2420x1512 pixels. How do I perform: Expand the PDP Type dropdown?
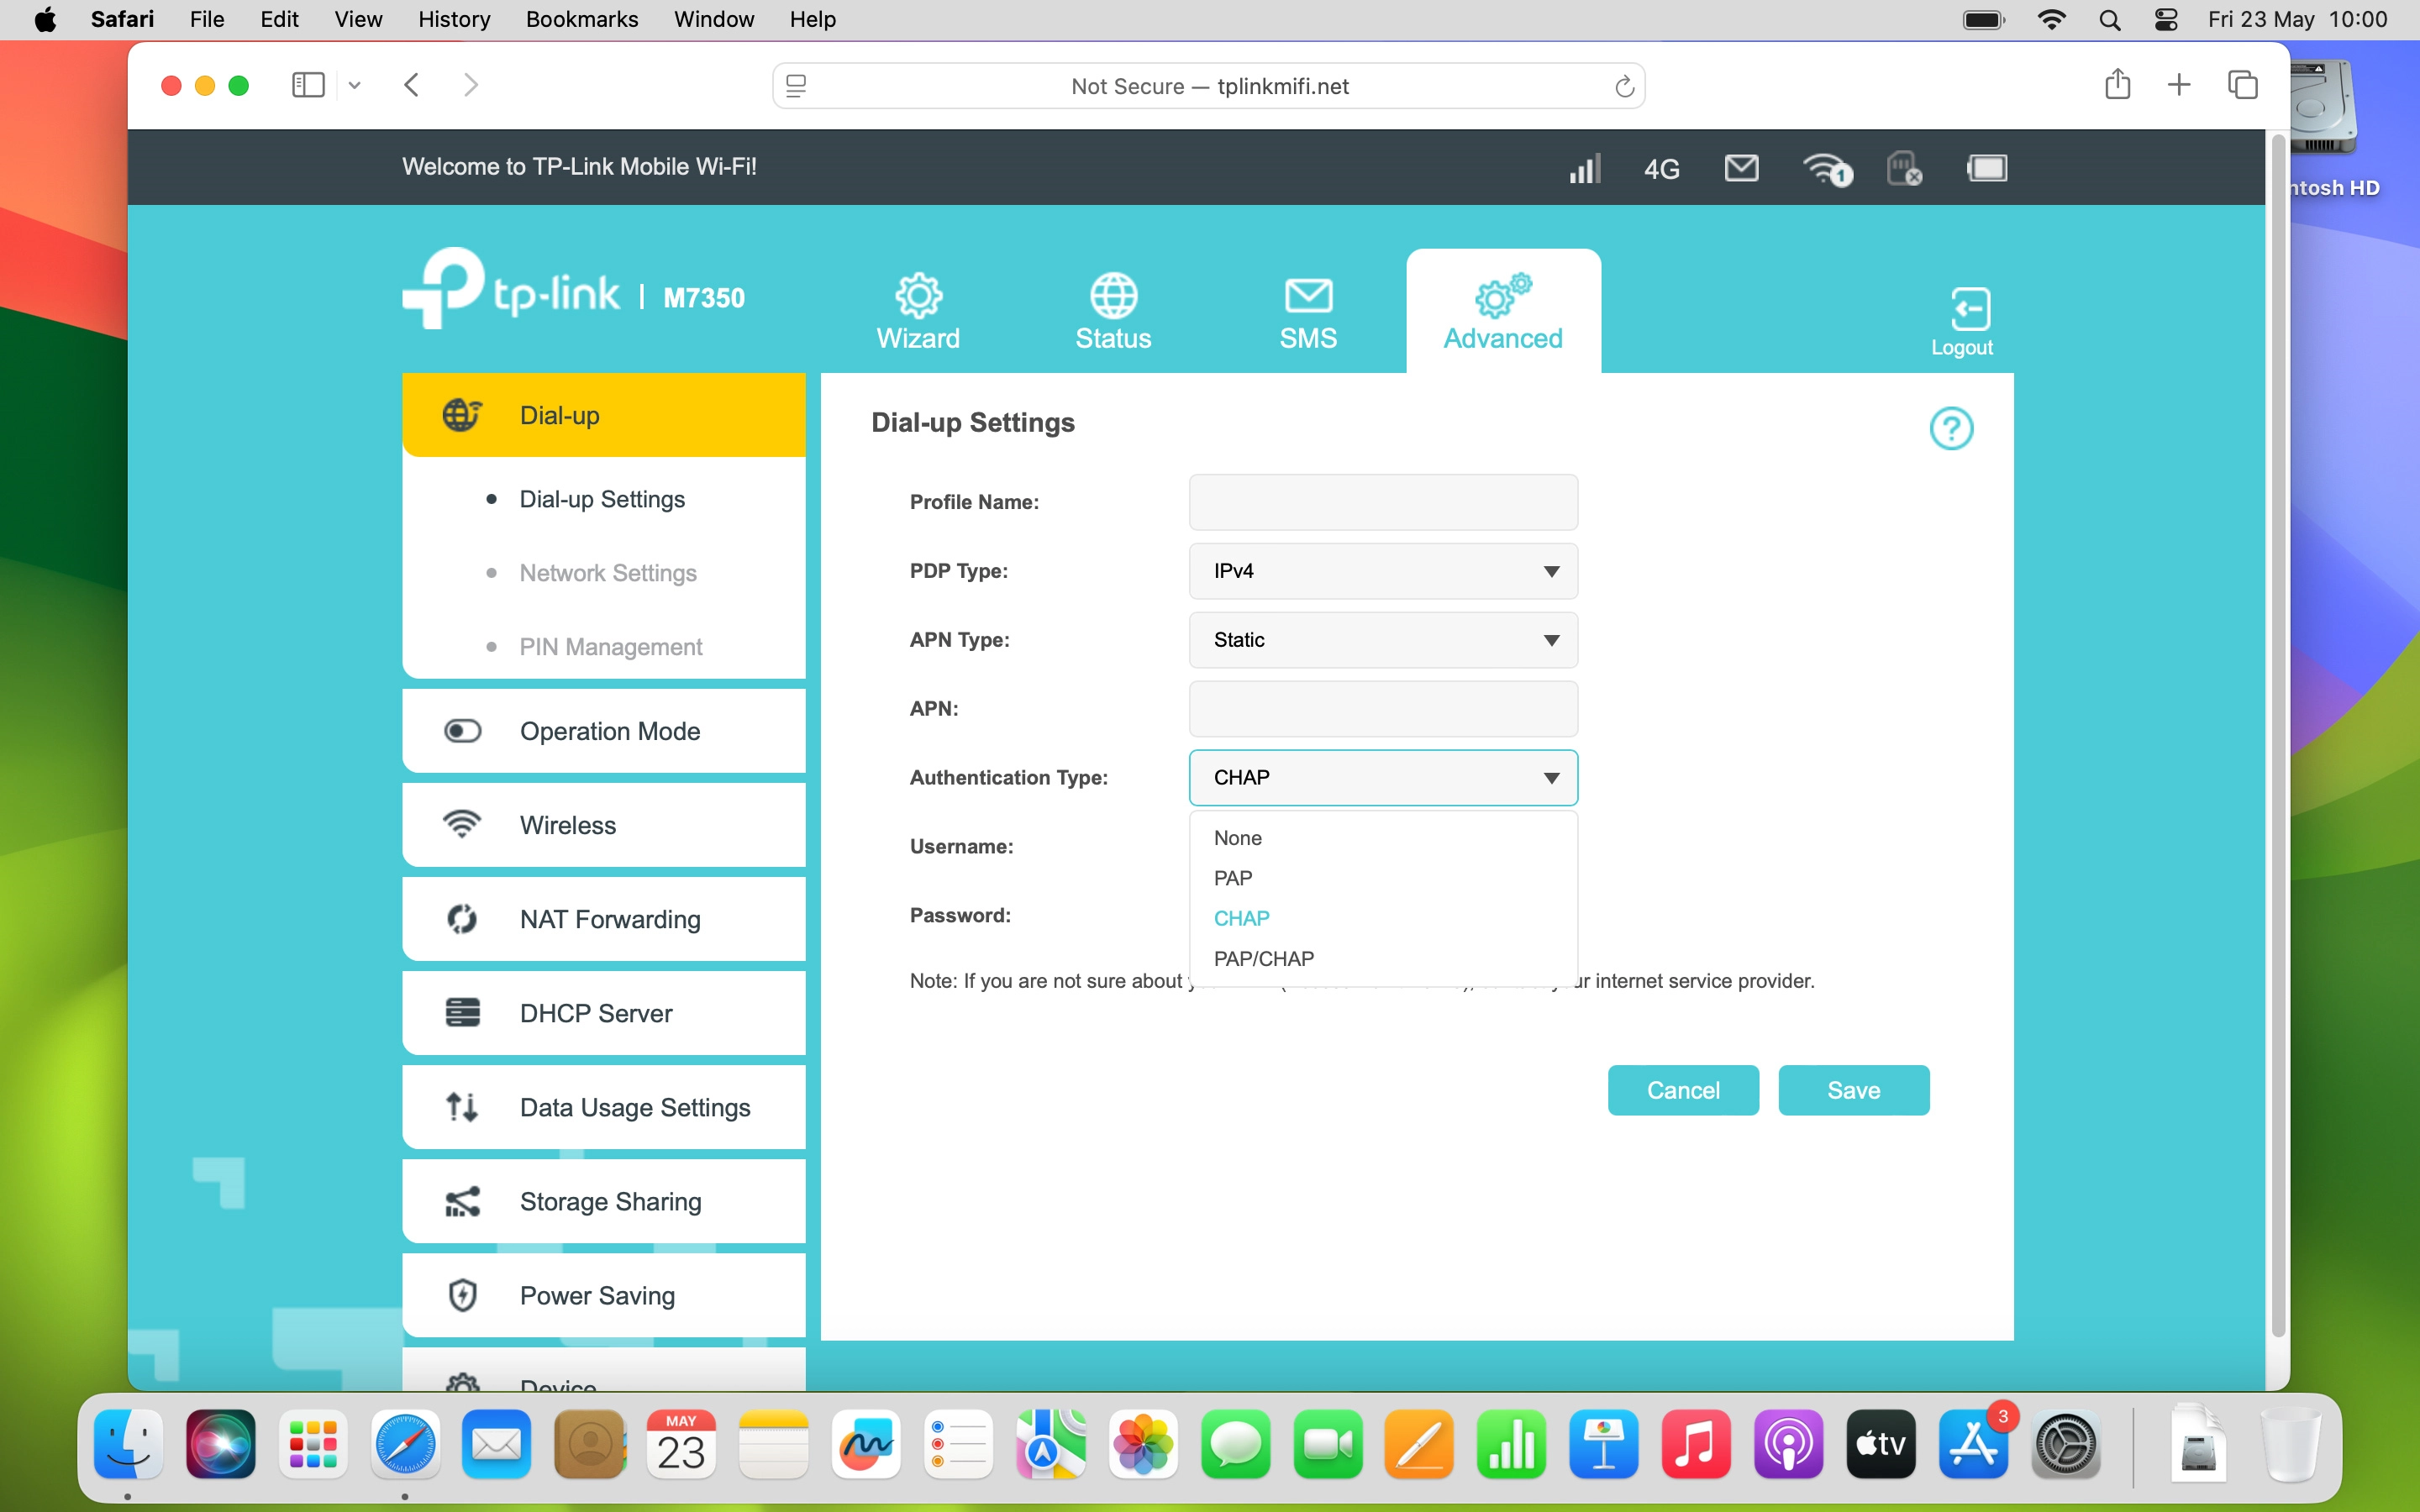point(1383,571)
